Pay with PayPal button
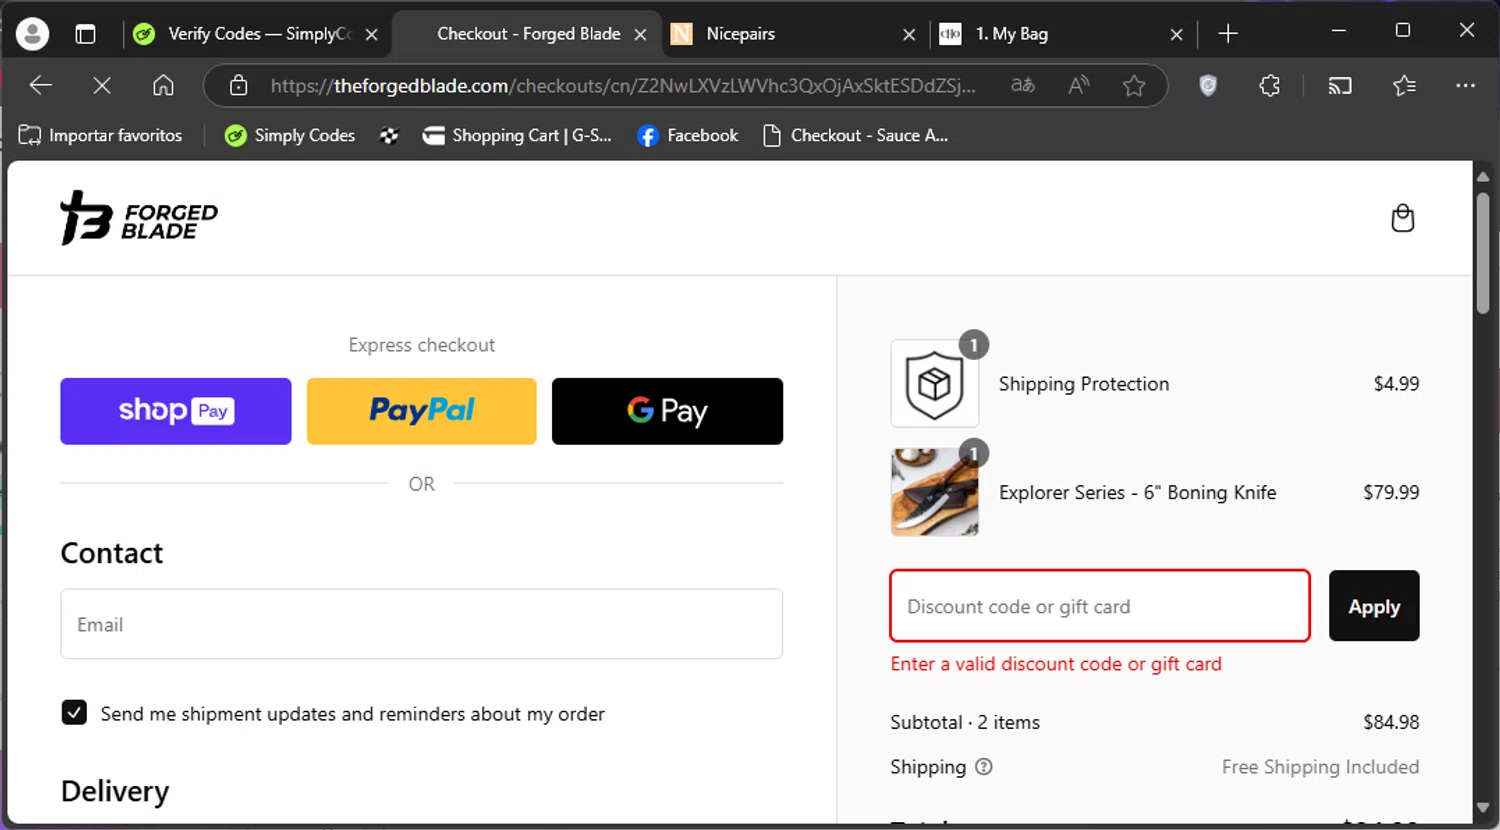The width and height of the screenshot is (1500, 830). tap(422, 411)
